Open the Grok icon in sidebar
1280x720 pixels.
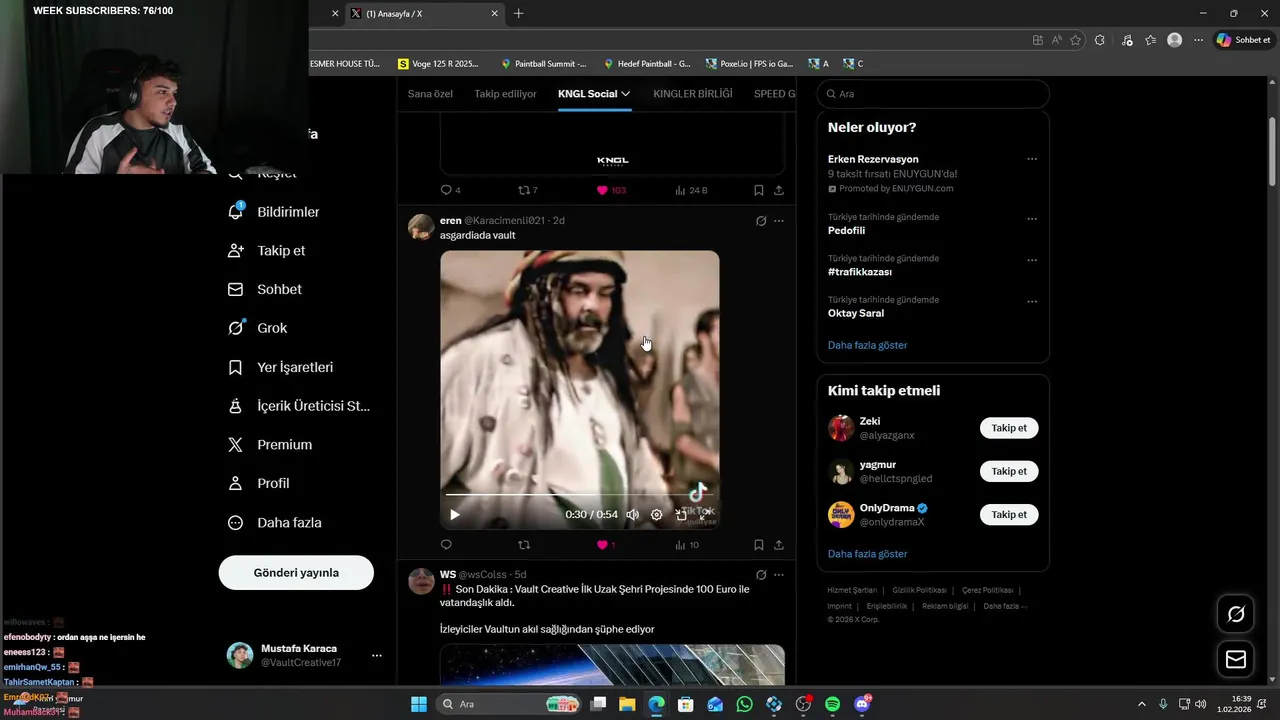[x=236, y=328]
